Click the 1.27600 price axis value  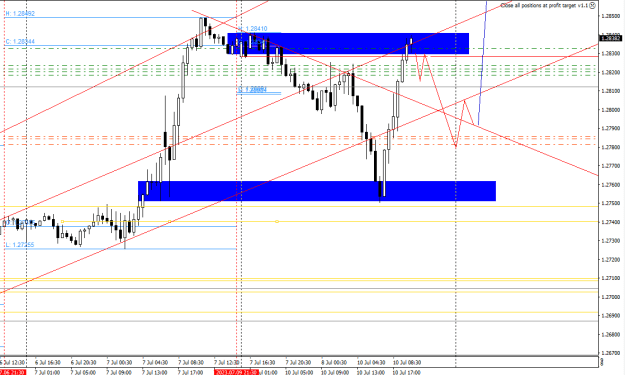(x=611, y=185)
